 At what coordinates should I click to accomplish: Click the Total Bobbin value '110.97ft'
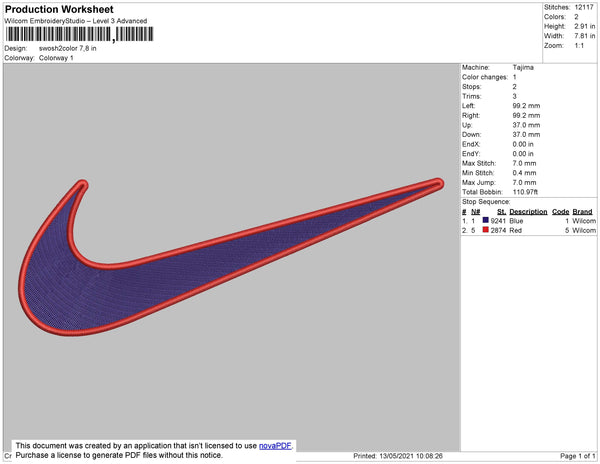tap(525, 192)
